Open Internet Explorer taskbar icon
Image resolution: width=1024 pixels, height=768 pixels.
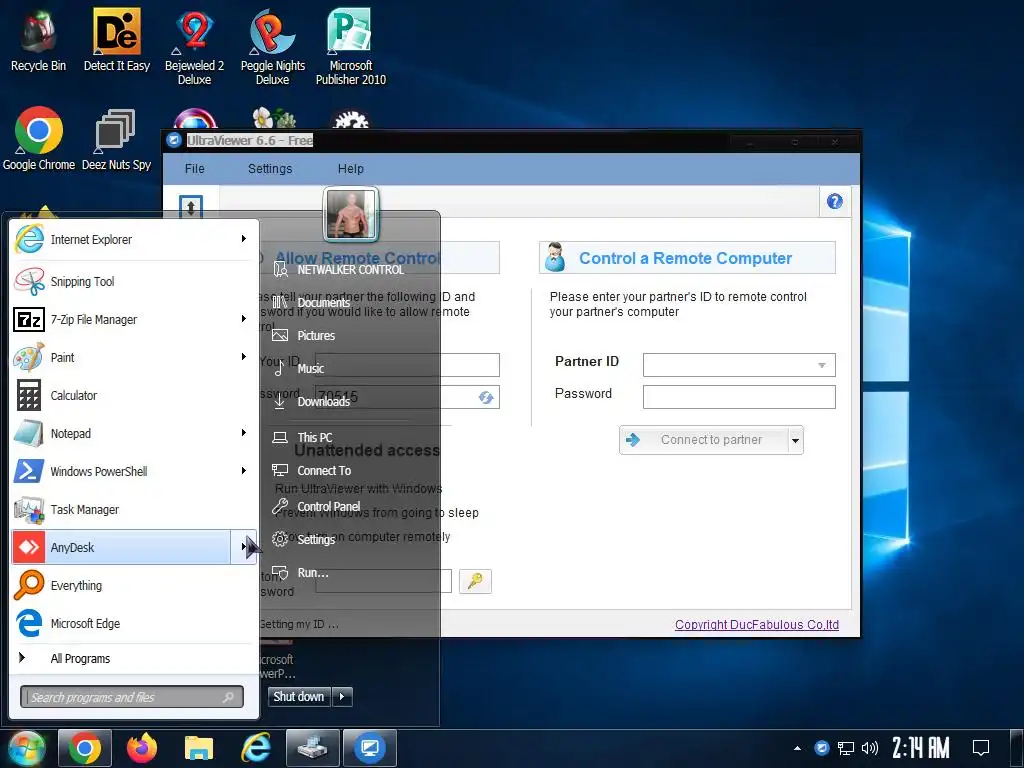point(255,748)
